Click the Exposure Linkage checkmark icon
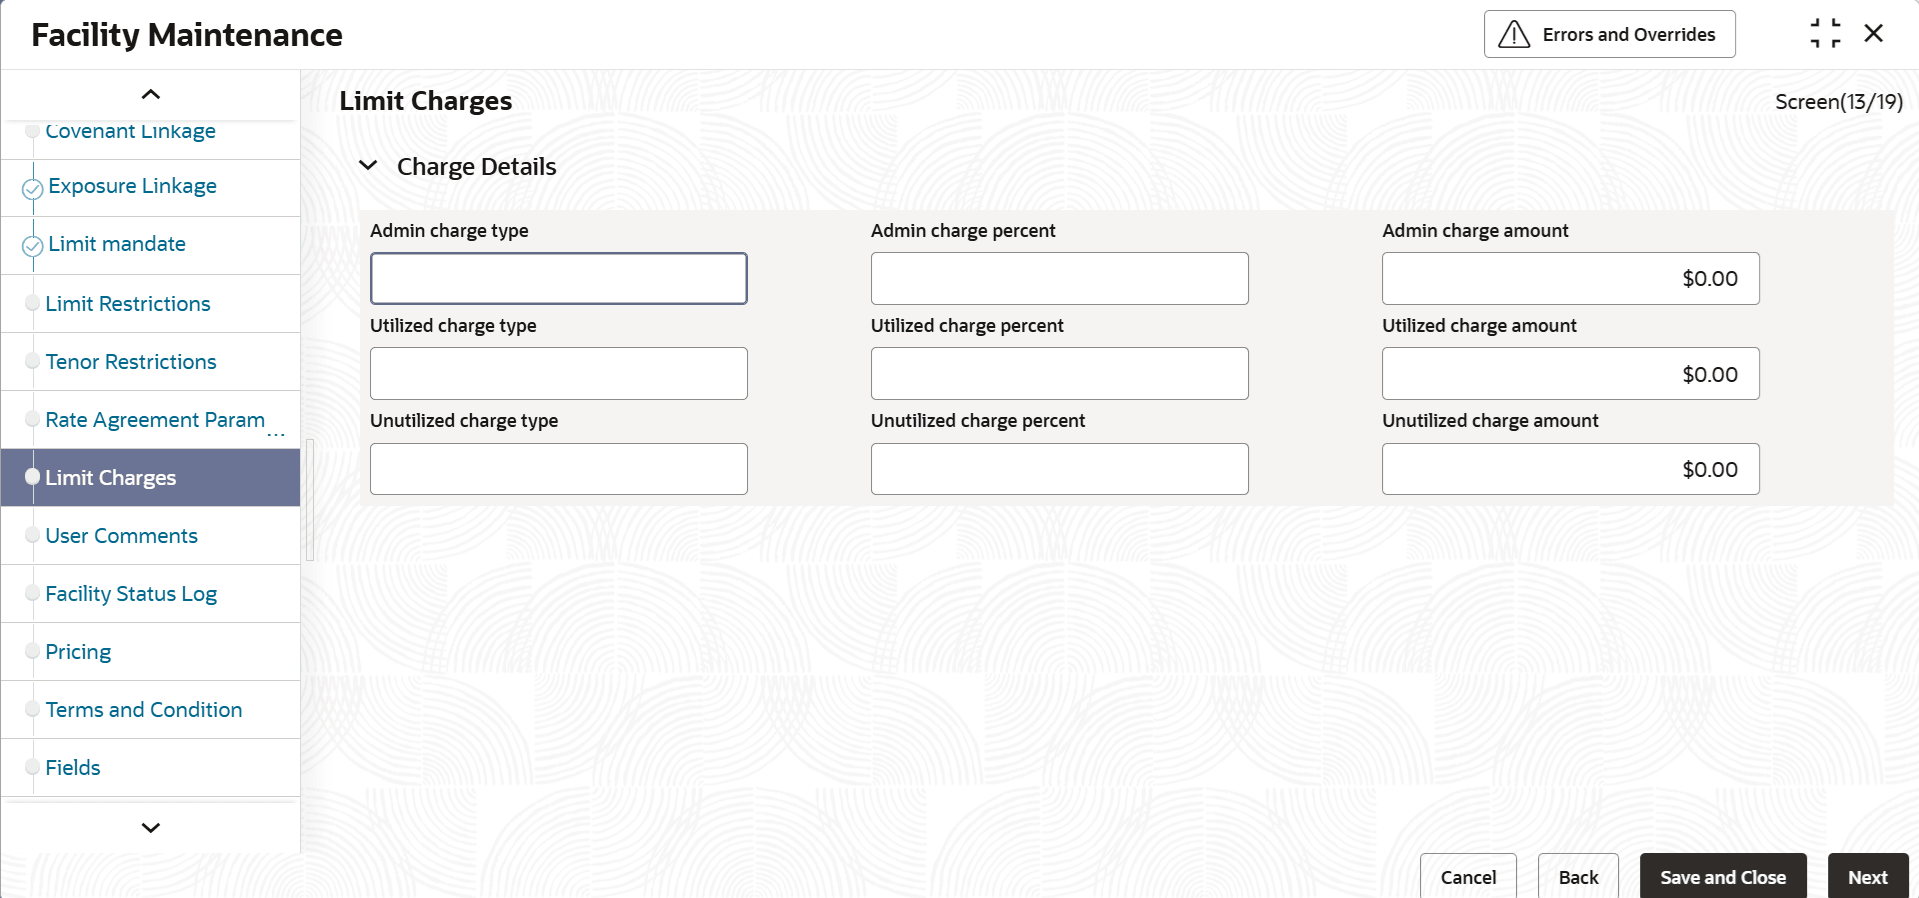The height and width of the screenshot is (898, 1919). [32, 188]
